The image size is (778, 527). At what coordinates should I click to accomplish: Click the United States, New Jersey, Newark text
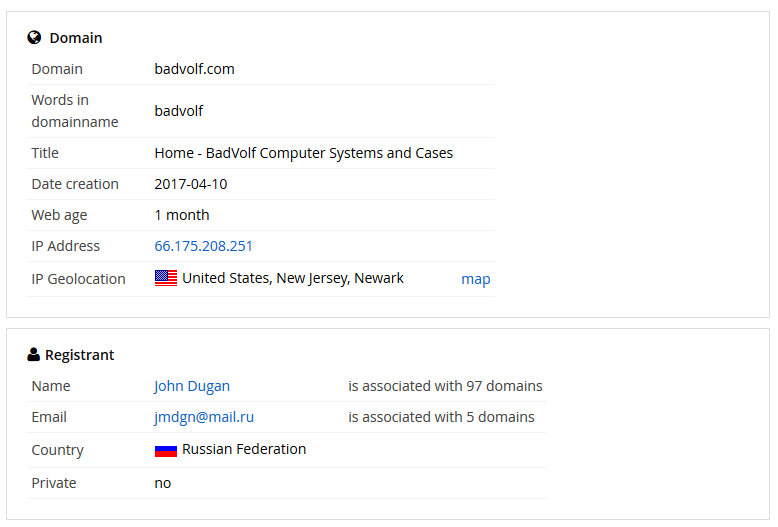(x=293, y=278)
